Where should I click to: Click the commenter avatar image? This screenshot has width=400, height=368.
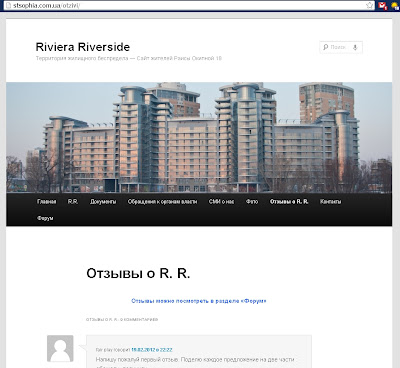60,349
